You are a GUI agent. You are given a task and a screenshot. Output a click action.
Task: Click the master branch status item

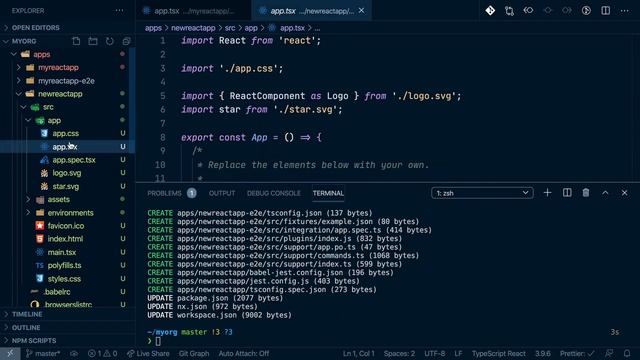point(43,353)
